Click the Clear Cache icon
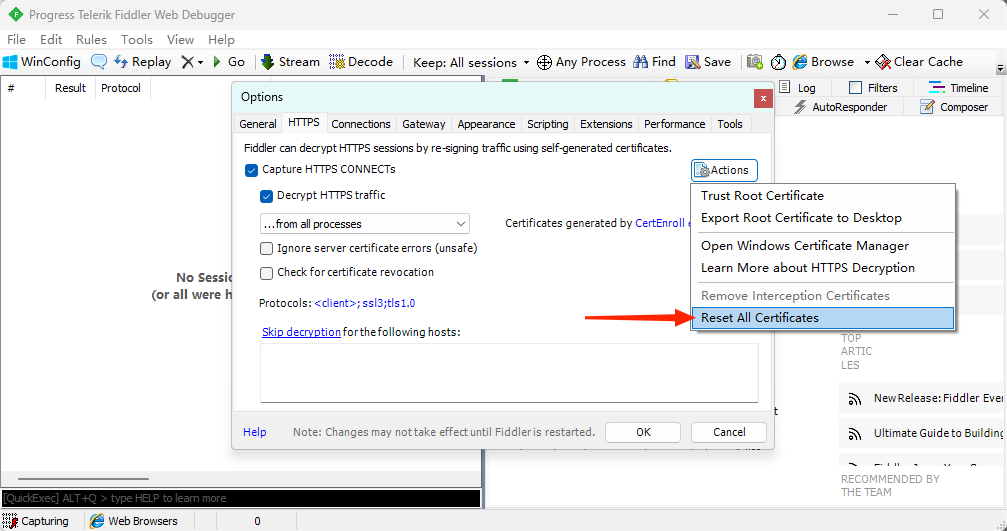The height and width of the screenshot is (531, 1007). [x=882, y=62]
